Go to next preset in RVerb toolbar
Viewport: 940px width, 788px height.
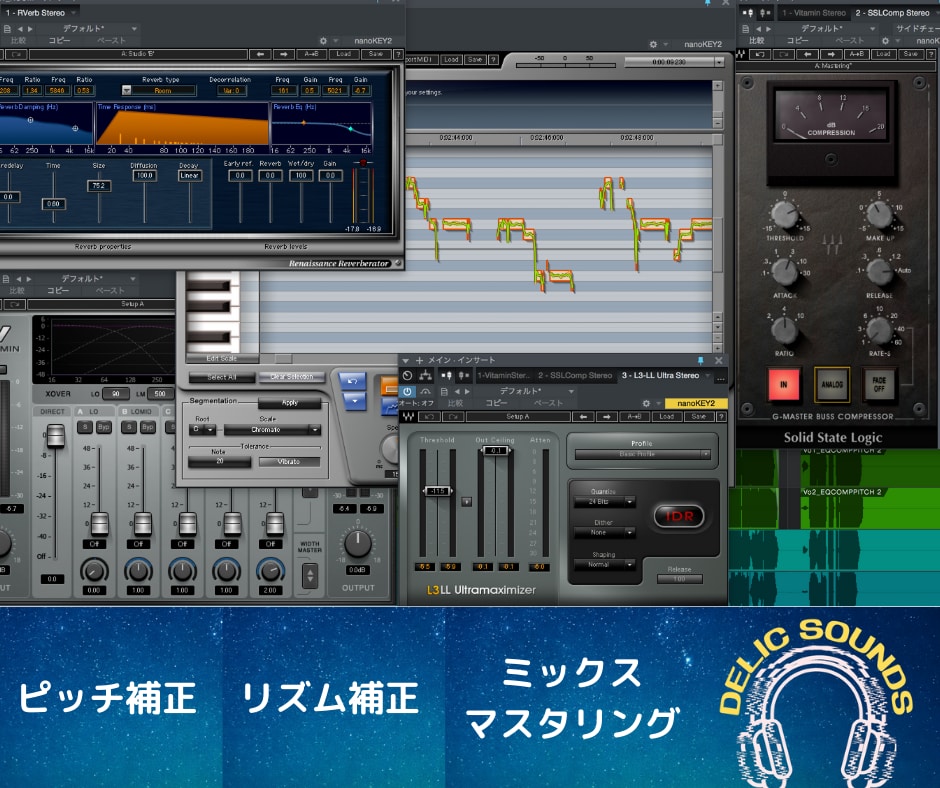pos(284,54)
